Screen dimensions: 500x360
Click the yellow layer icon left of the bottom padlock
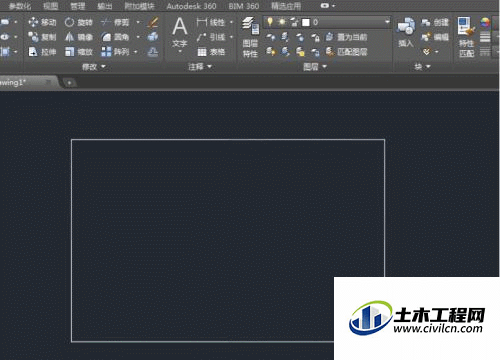[300, 52]
